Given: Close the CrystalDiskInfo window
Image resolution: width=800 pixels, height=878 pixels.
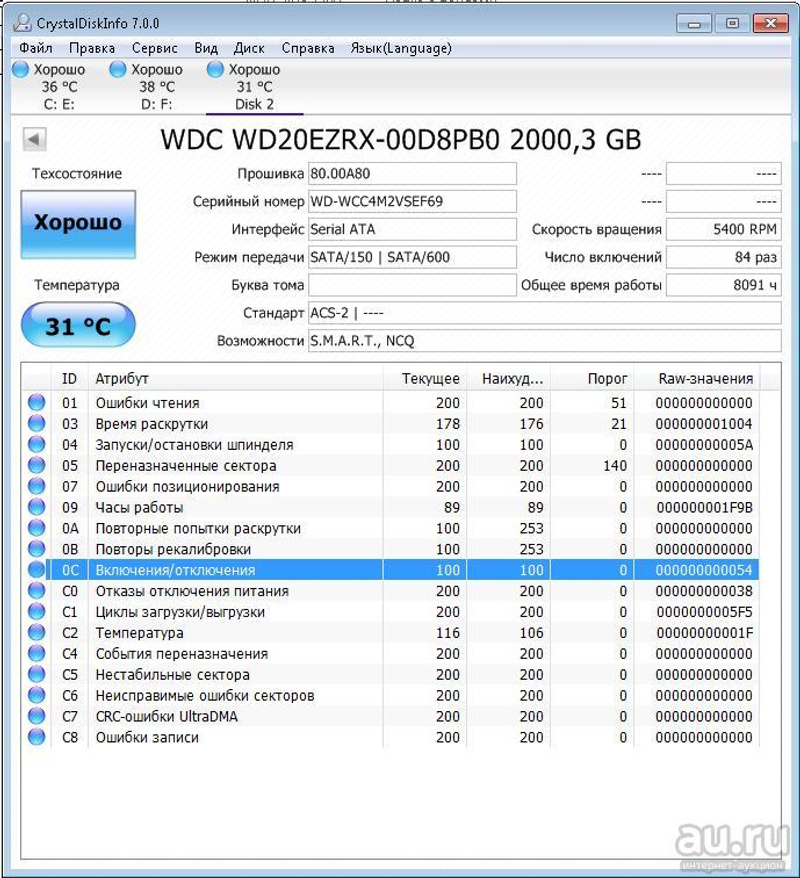Looking at the screenshot, I should pyautogui.click(x=770, y=24).
